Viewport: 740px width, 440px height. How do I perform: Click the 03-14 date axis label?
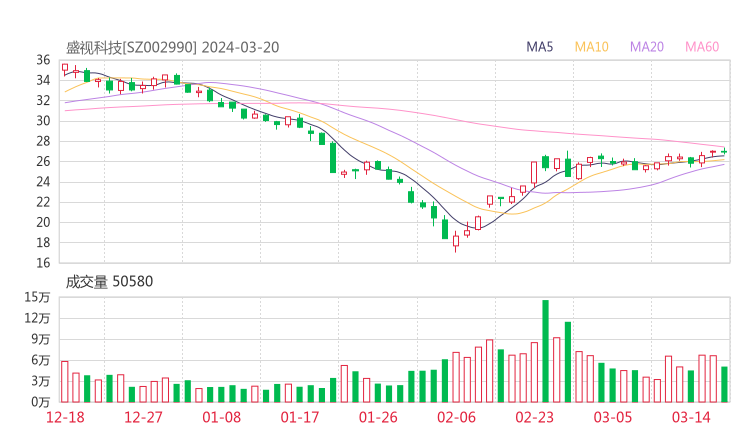[691, 417]
